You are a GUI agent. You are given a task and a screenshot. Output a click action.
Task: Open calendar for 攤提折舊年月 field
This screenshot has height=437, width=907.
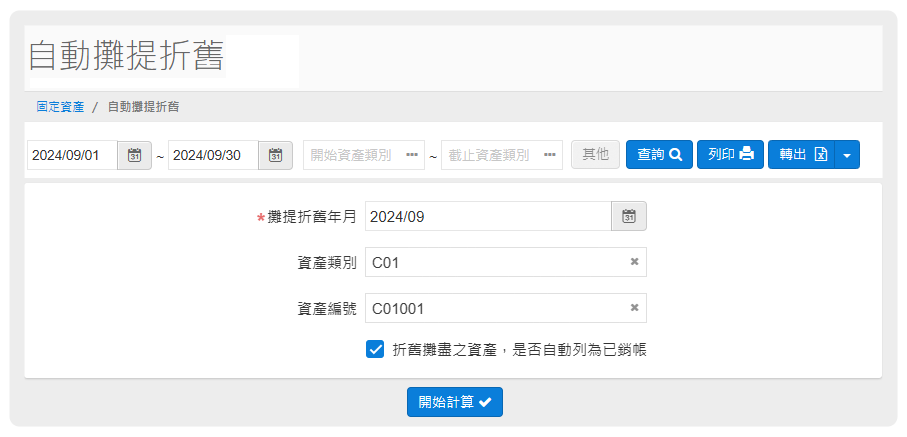[x=629, y=216]
